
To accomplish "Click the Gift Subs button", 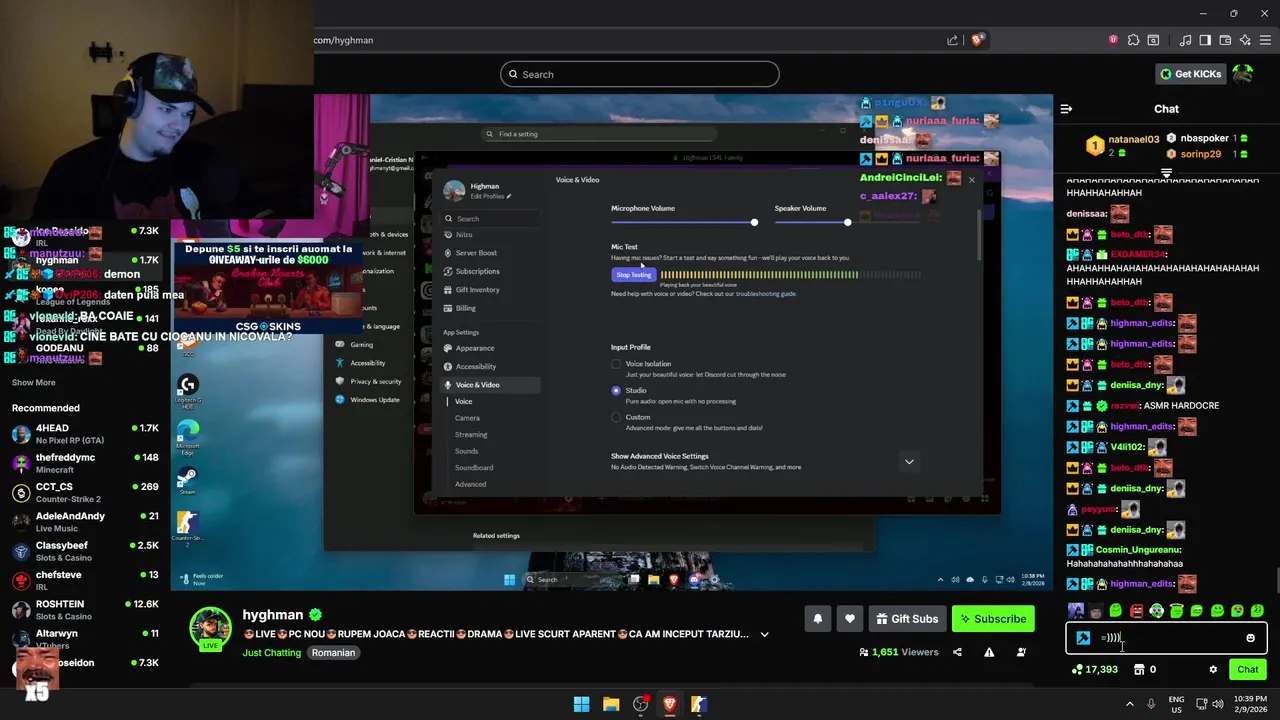I will pyautogui.click(x=907, y=619).
